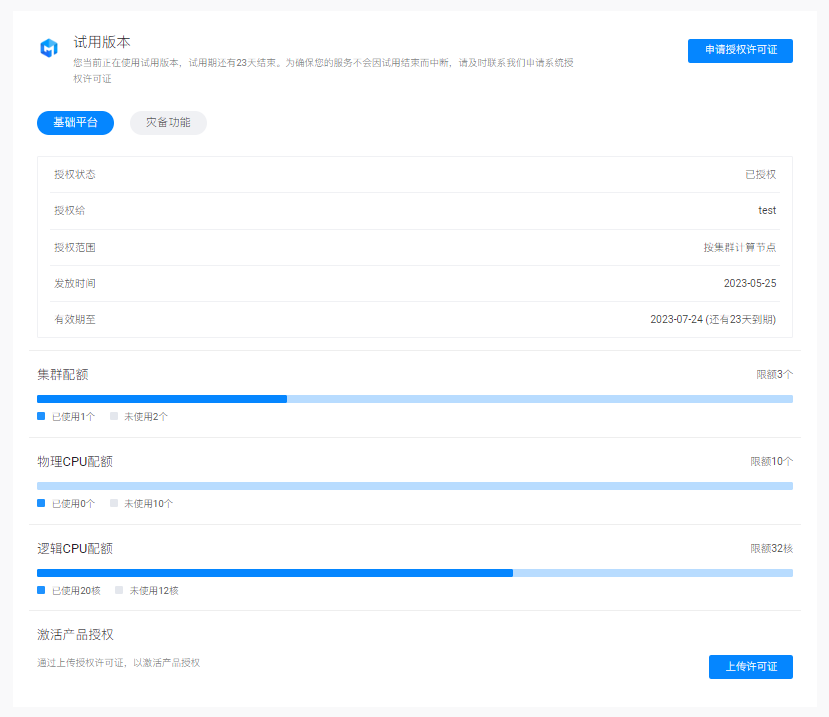The width and height of the screenshot is (829, 717).
Task: Select the 授权状态 row
Action: coord(414,174)
